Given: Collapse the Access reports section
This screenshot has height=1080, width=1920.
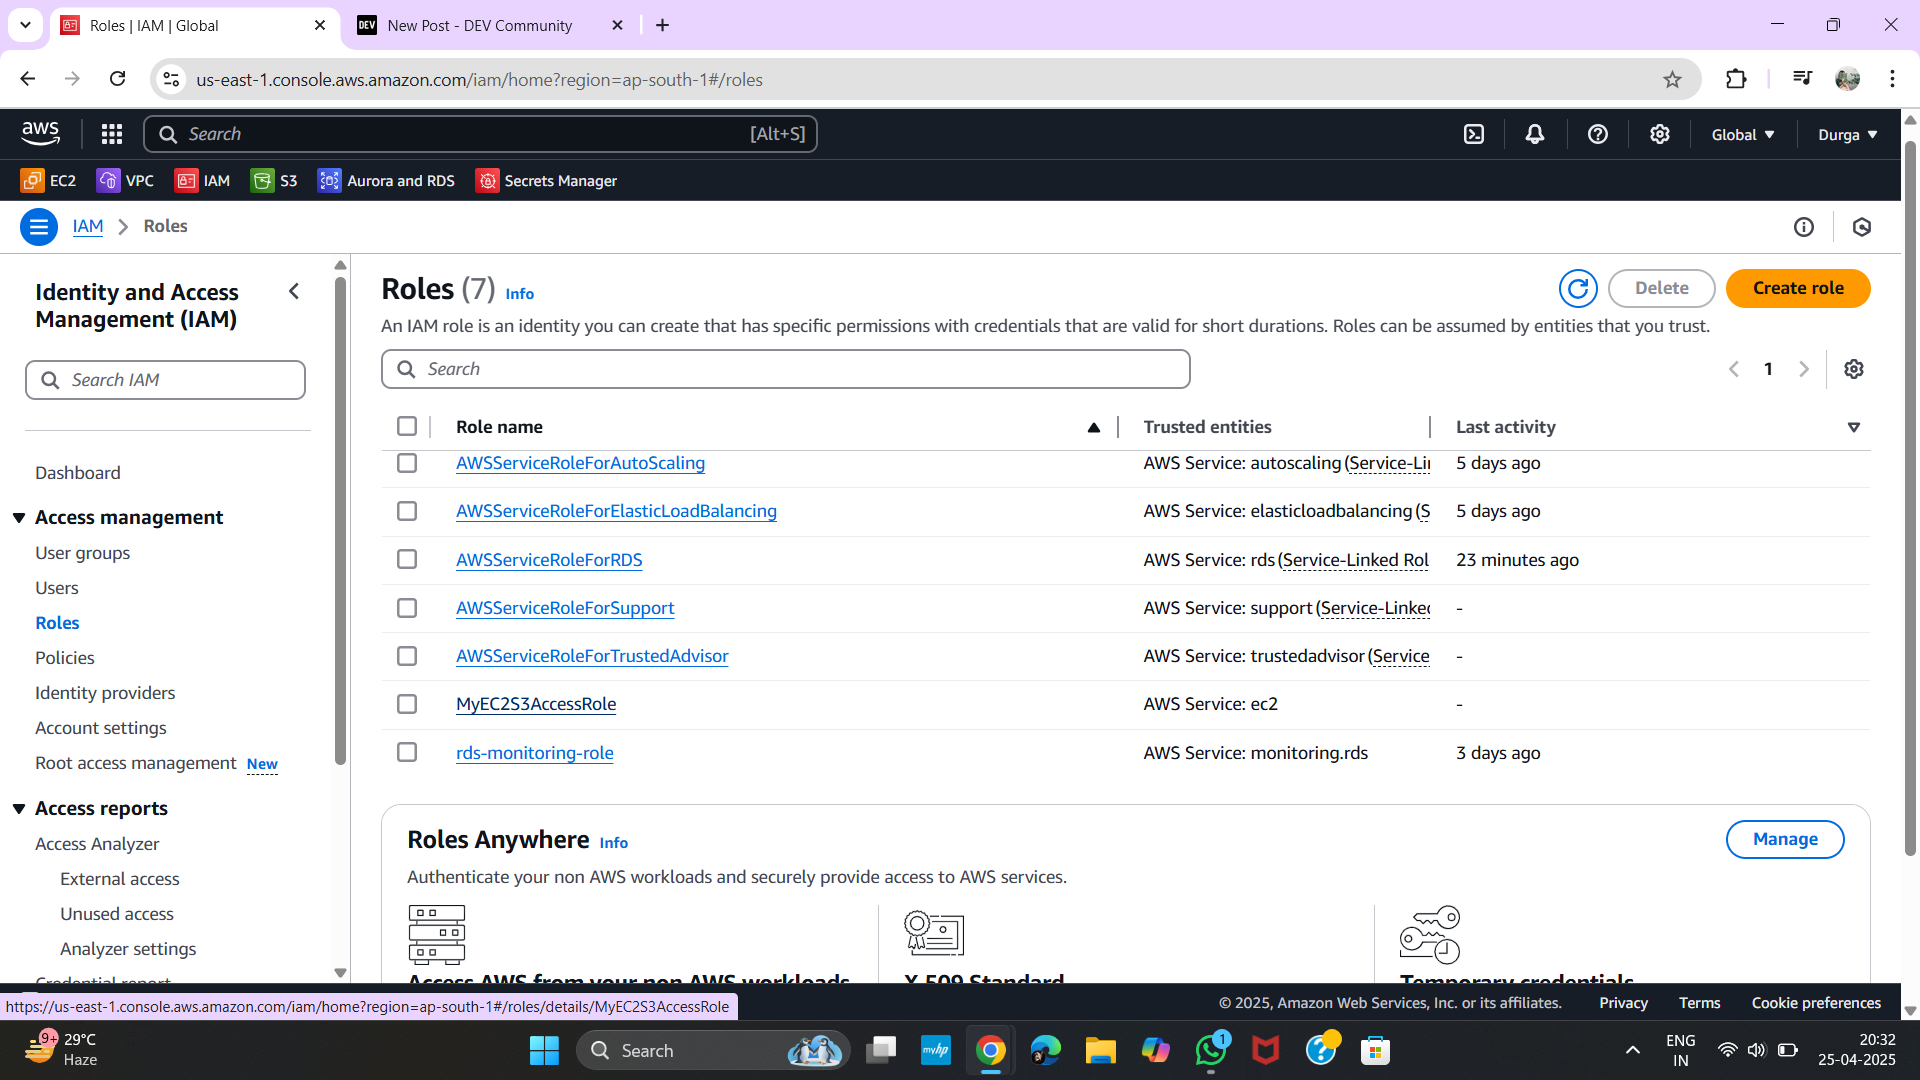Looking at the screenshot, I should 19,808.
